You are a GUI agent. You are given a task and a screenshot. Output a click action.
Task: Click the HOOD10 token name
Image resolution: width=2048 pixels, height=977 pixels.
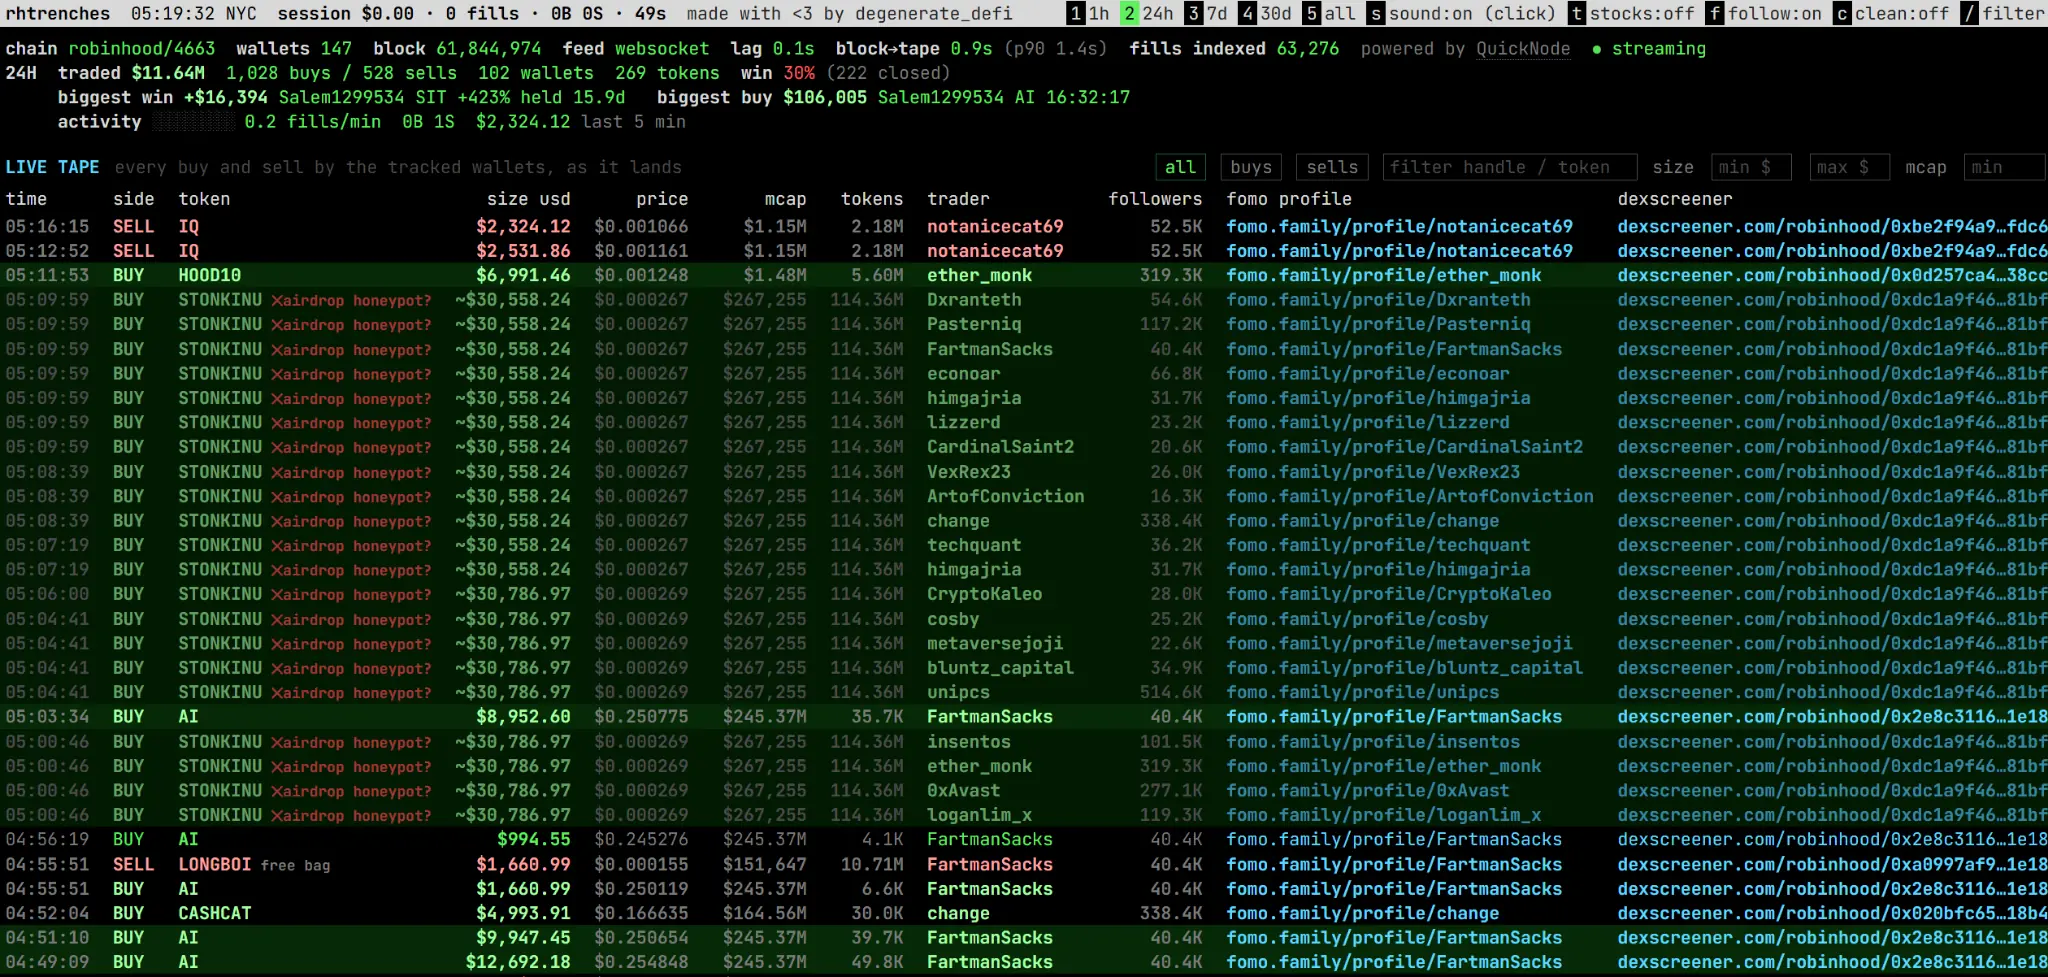pyautogui.click(x=209, y=275)
